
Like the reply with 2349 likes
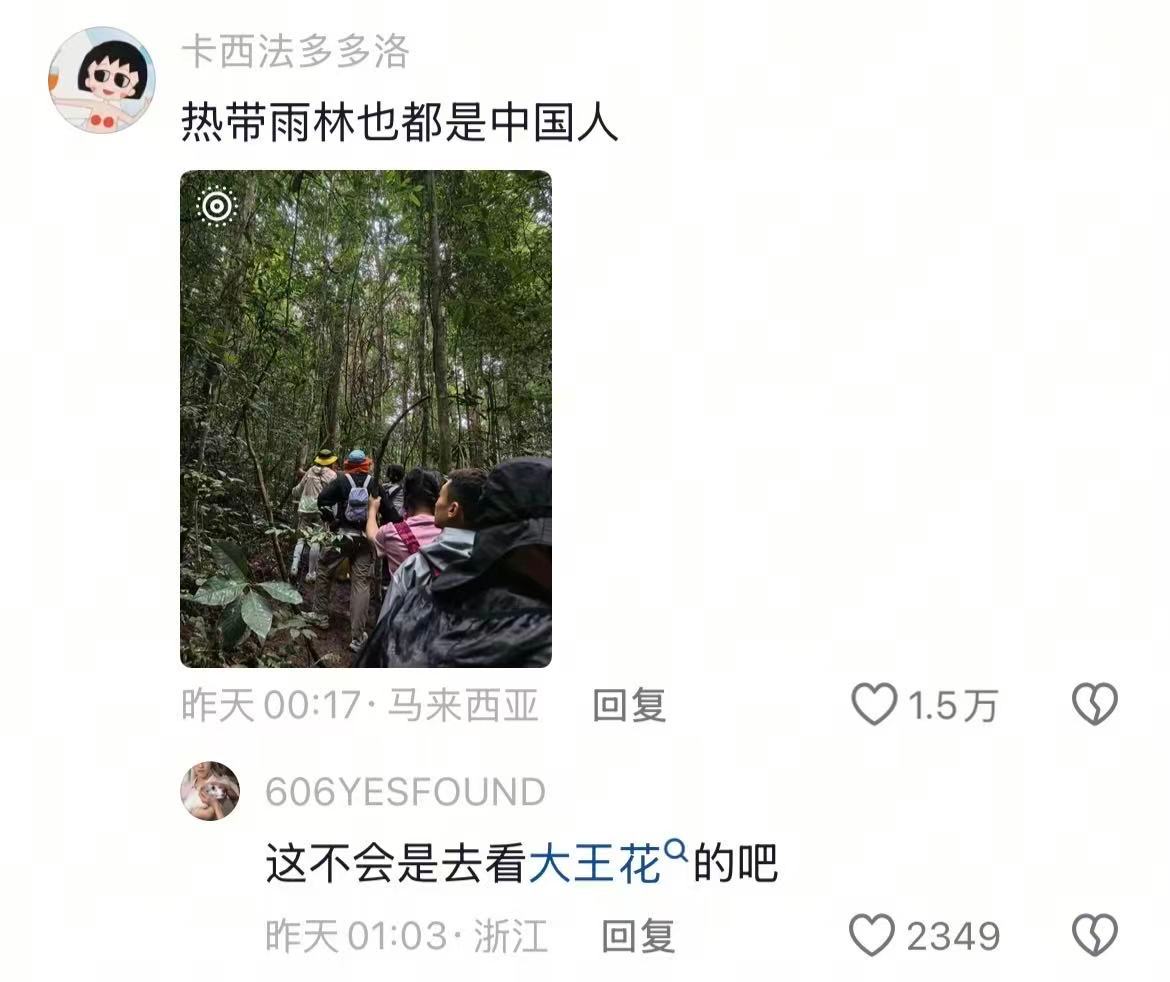(x=872, y=935)
